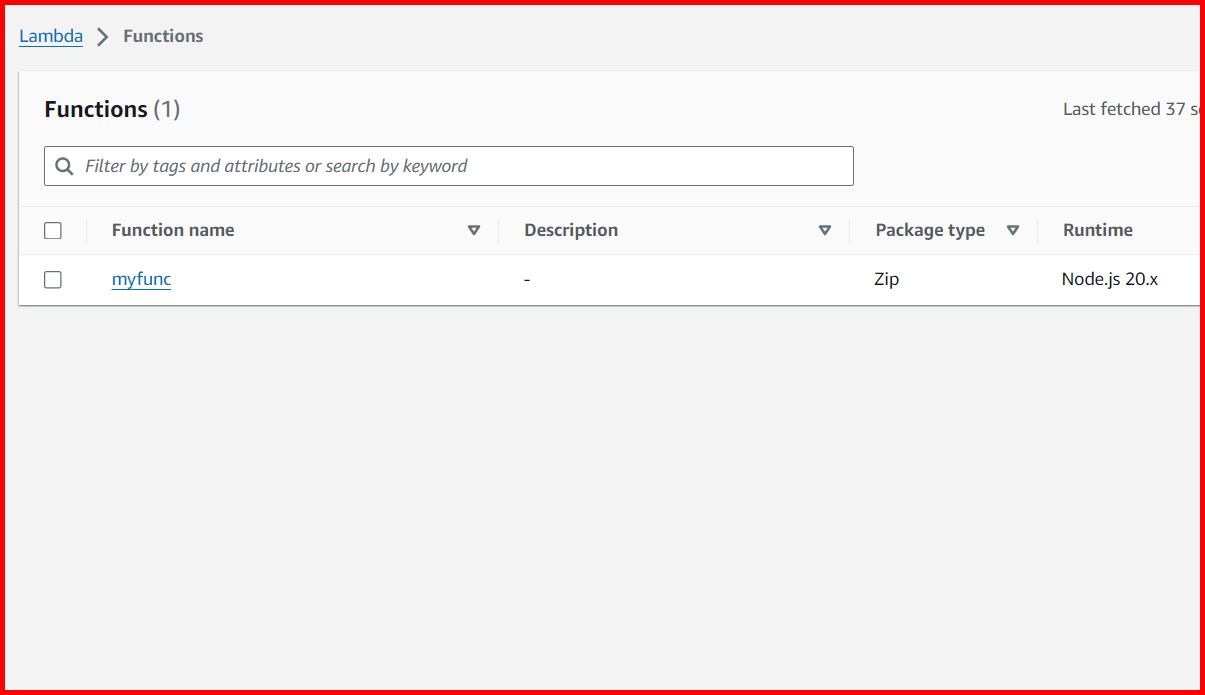The image size is (1205, 695).
Task: Open the Lambda breadcrumb link
Action: [x=50, y=35]
